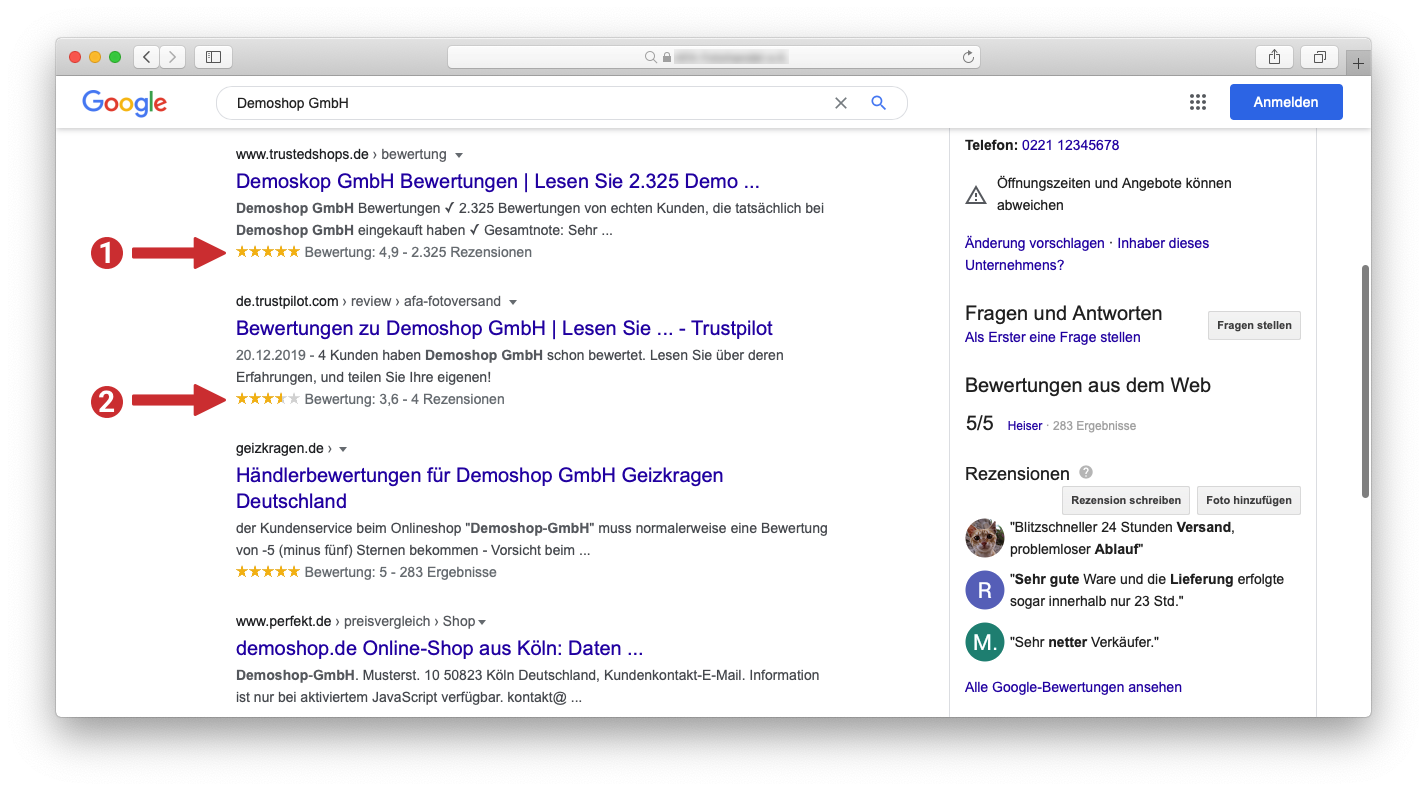Open the Google apps grid
Screen dimensions: 1427x791
tap(1197, 102)
